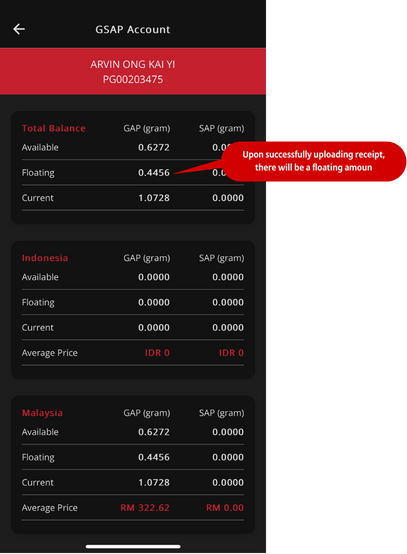Open the Malaysia section heading
Viewport: 407px width, 554px height.
[x=42, y=413]
